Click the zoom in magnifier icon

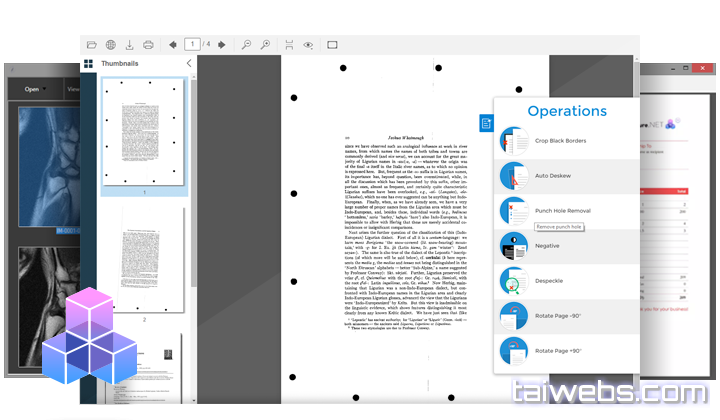[265, 45]
